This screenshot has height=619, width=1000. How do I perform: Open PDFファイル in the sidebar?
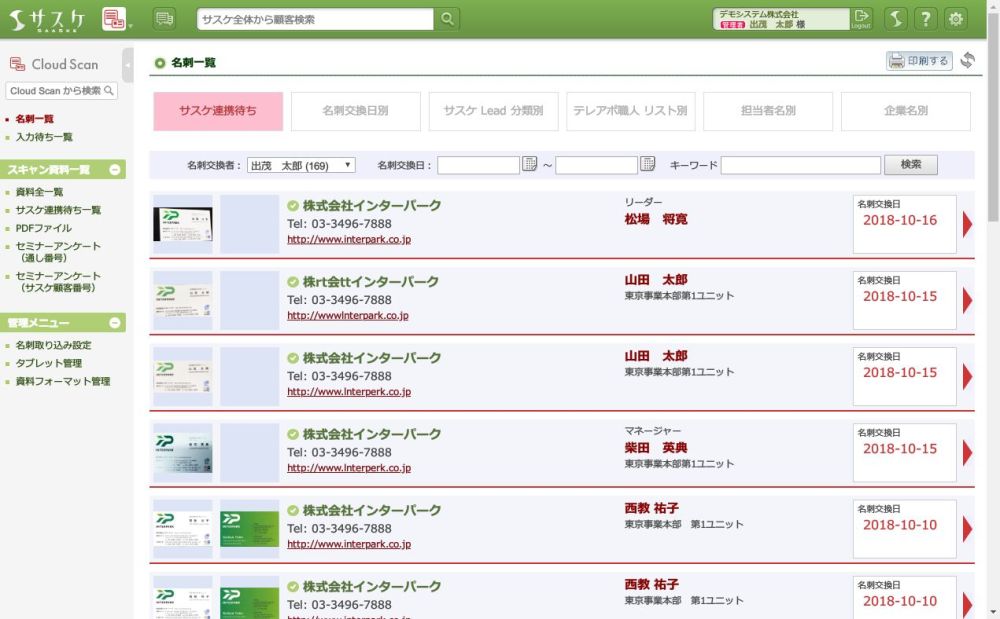tap(43, 228)
